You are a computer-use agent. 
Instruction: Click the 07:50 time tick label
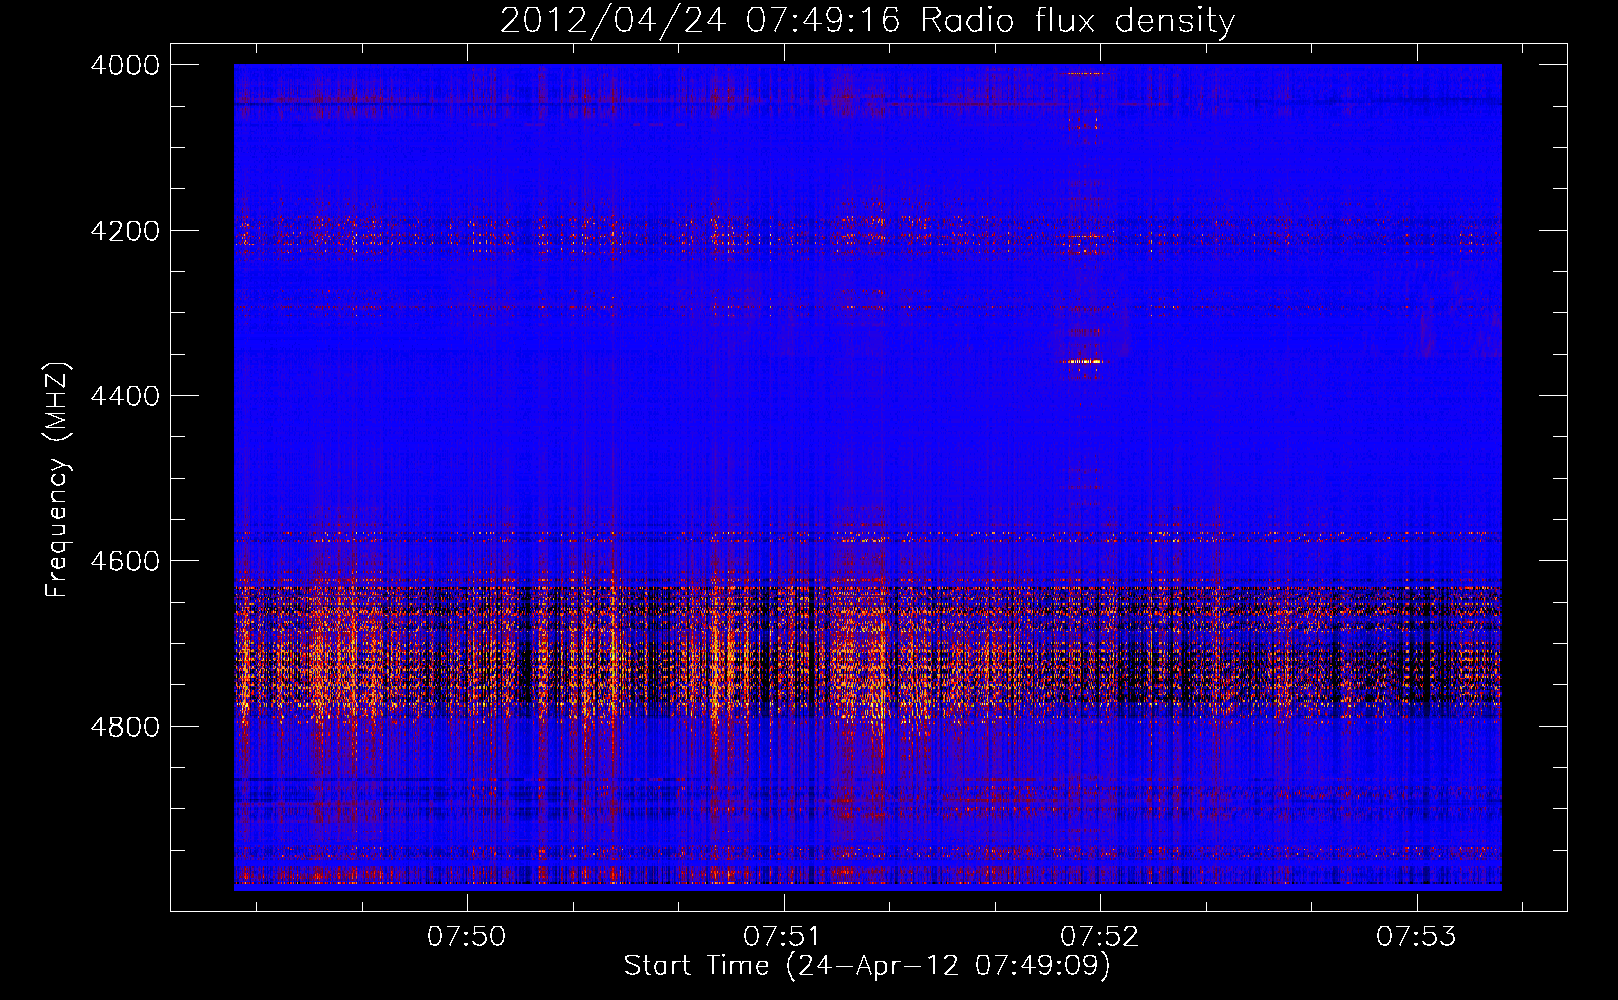point(467,937)
